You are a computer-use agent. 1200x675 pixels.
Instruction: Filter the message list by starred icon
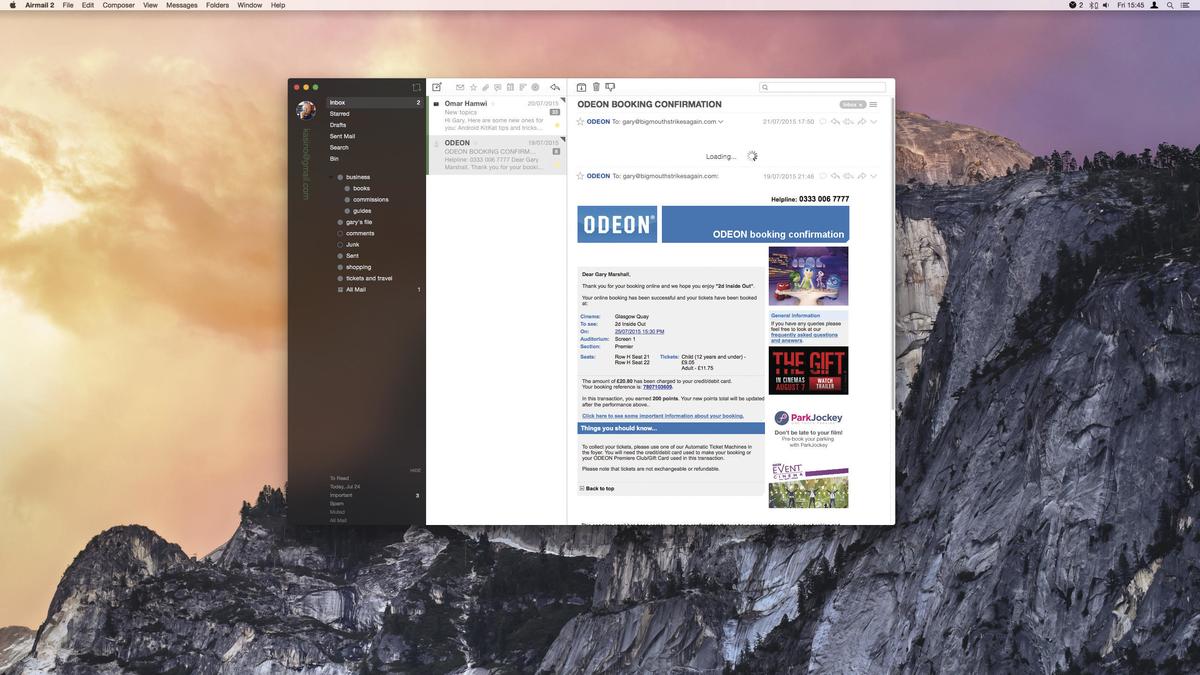(473, 88)
